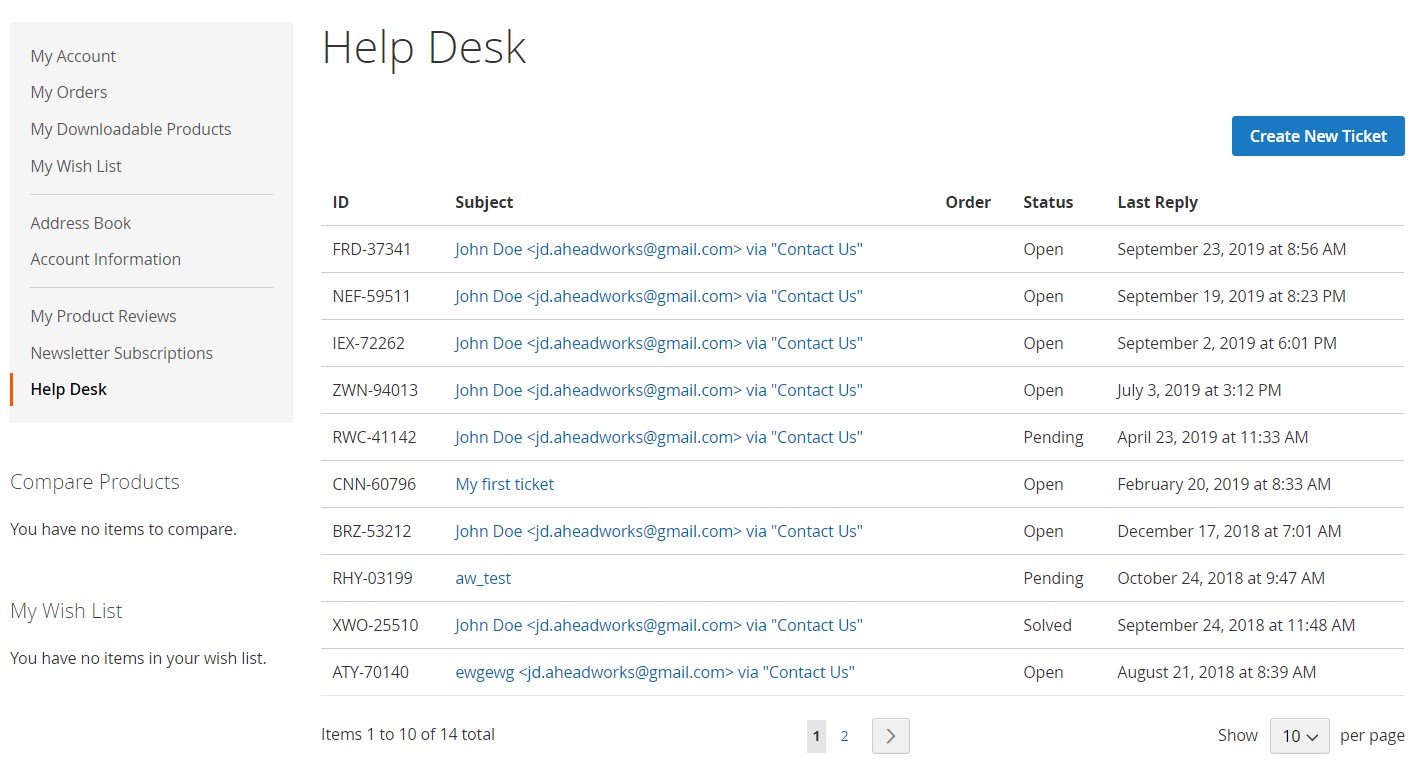1427x770 pixels.
Task: Open 'My first ticket' link
Action: tap(505, 484)
